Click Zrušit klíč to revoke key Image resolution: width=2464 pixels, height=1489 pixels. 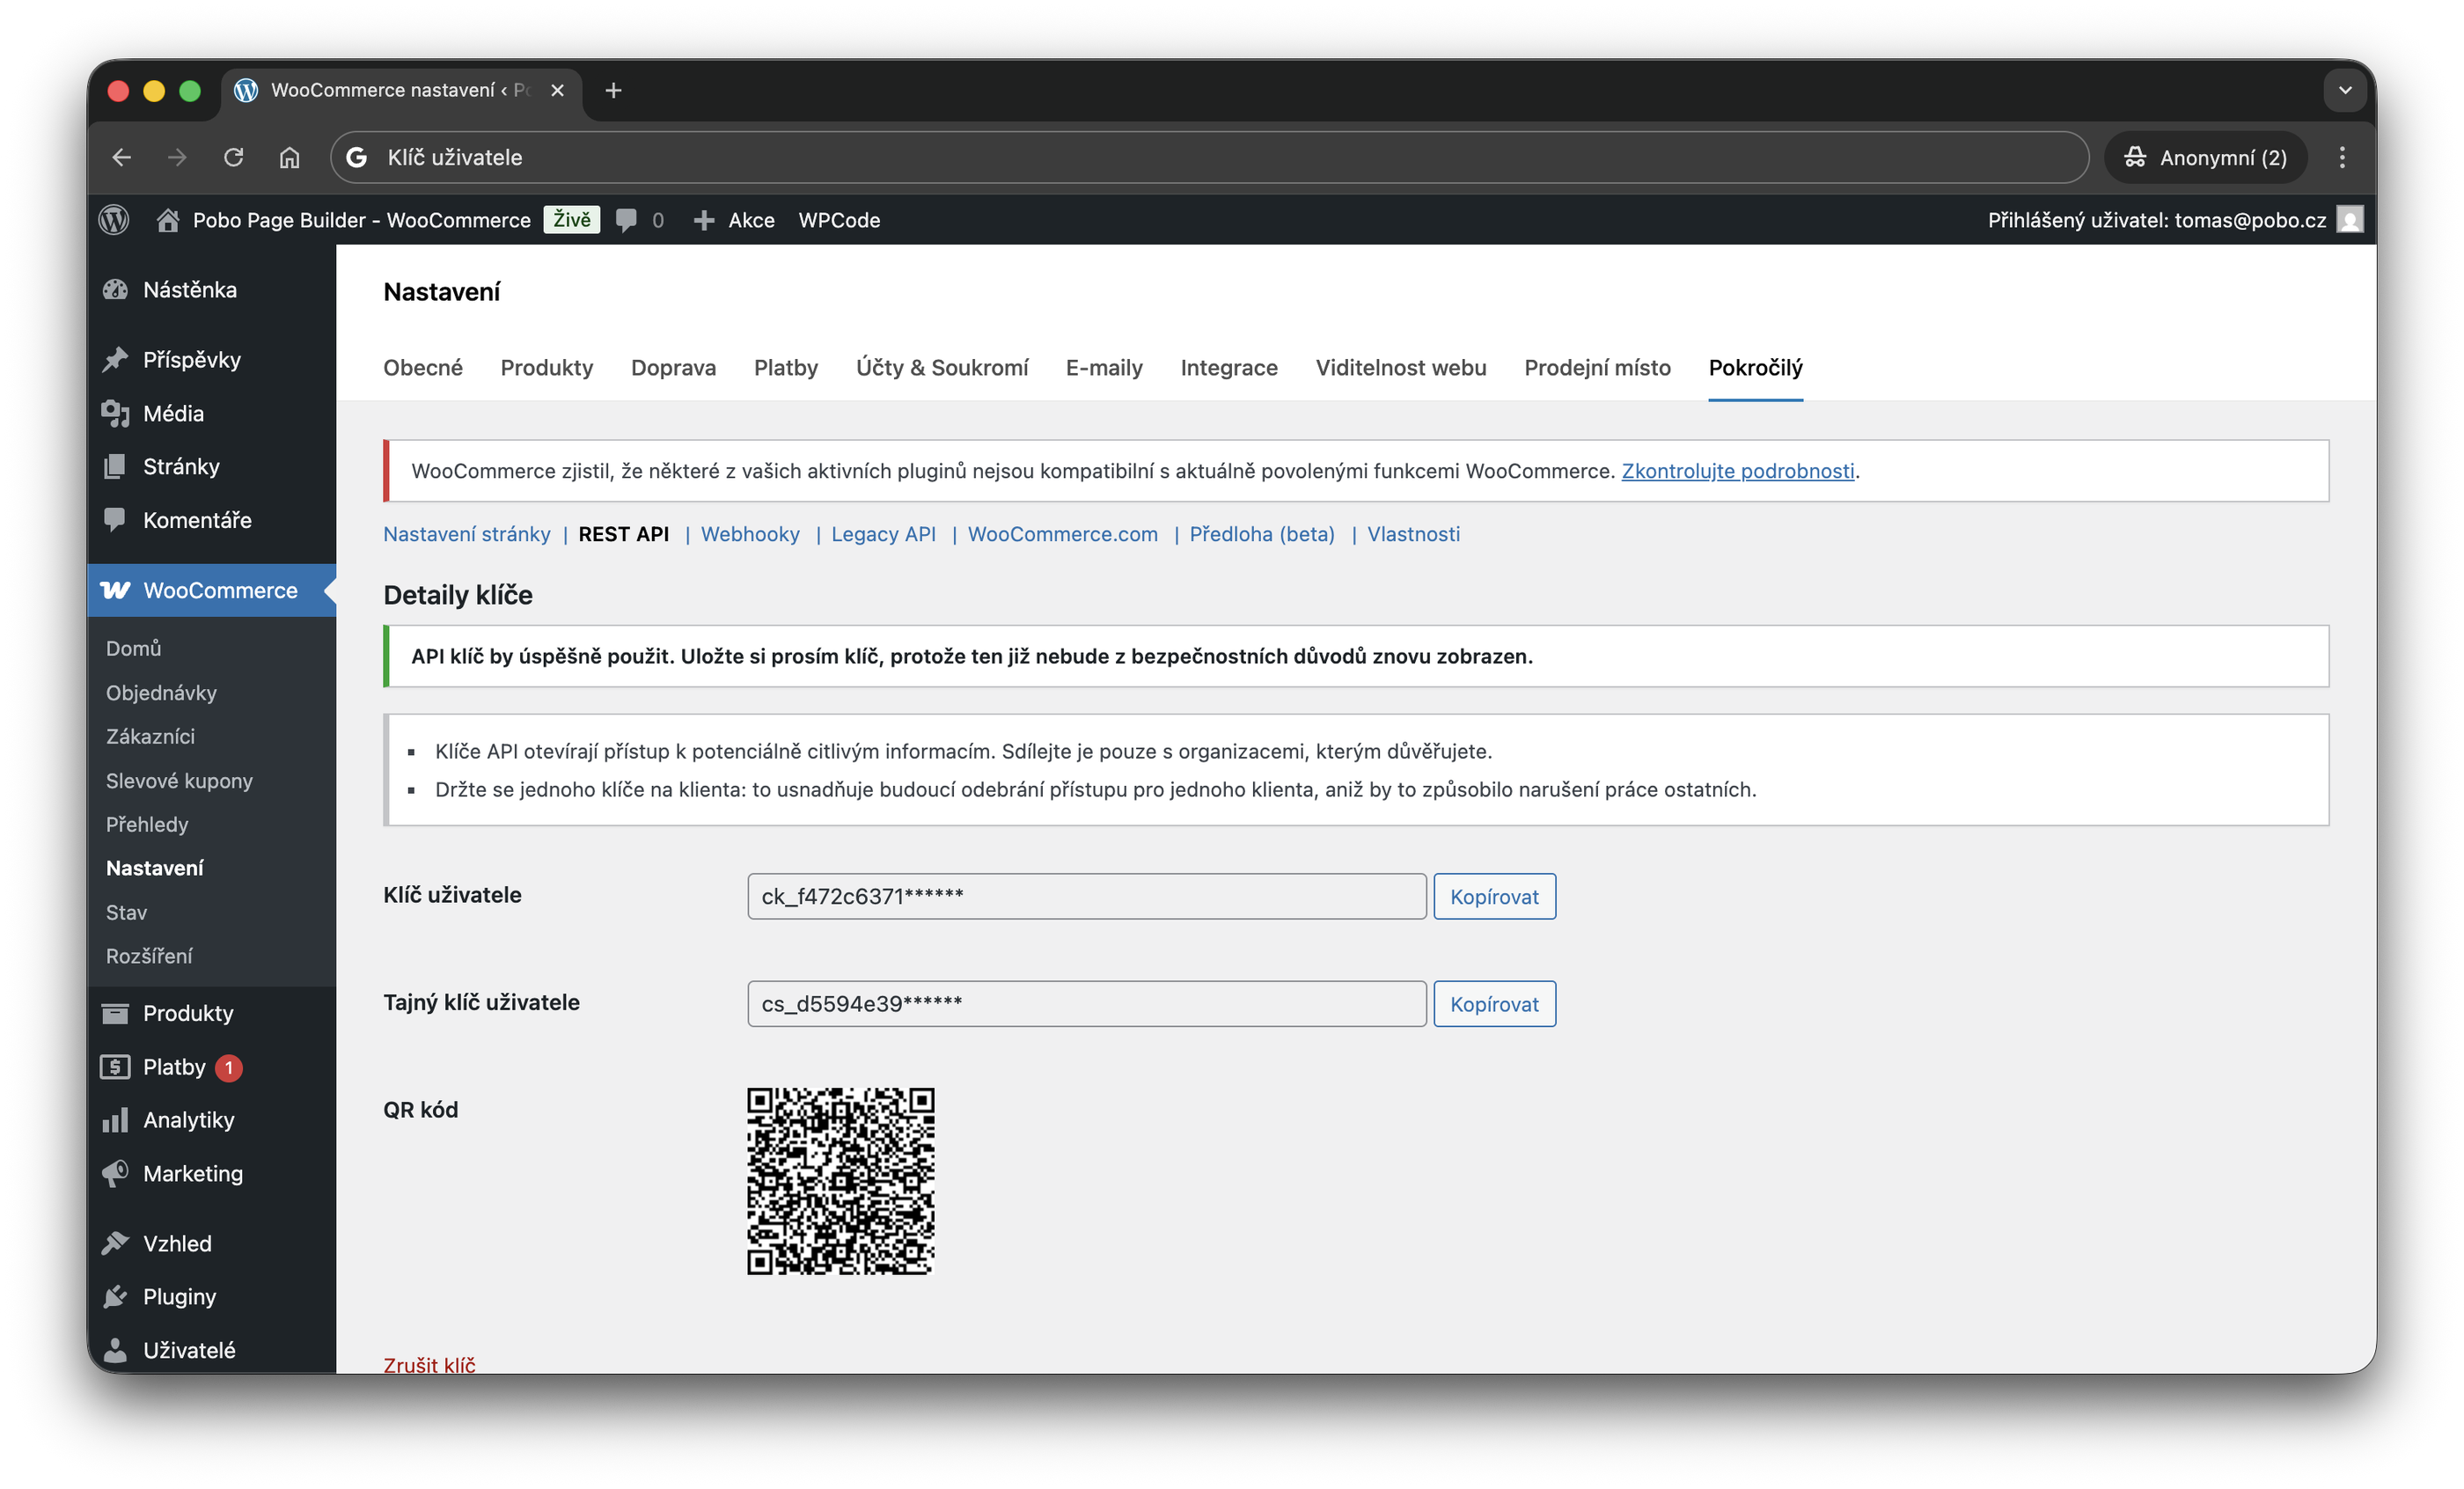429,1364
